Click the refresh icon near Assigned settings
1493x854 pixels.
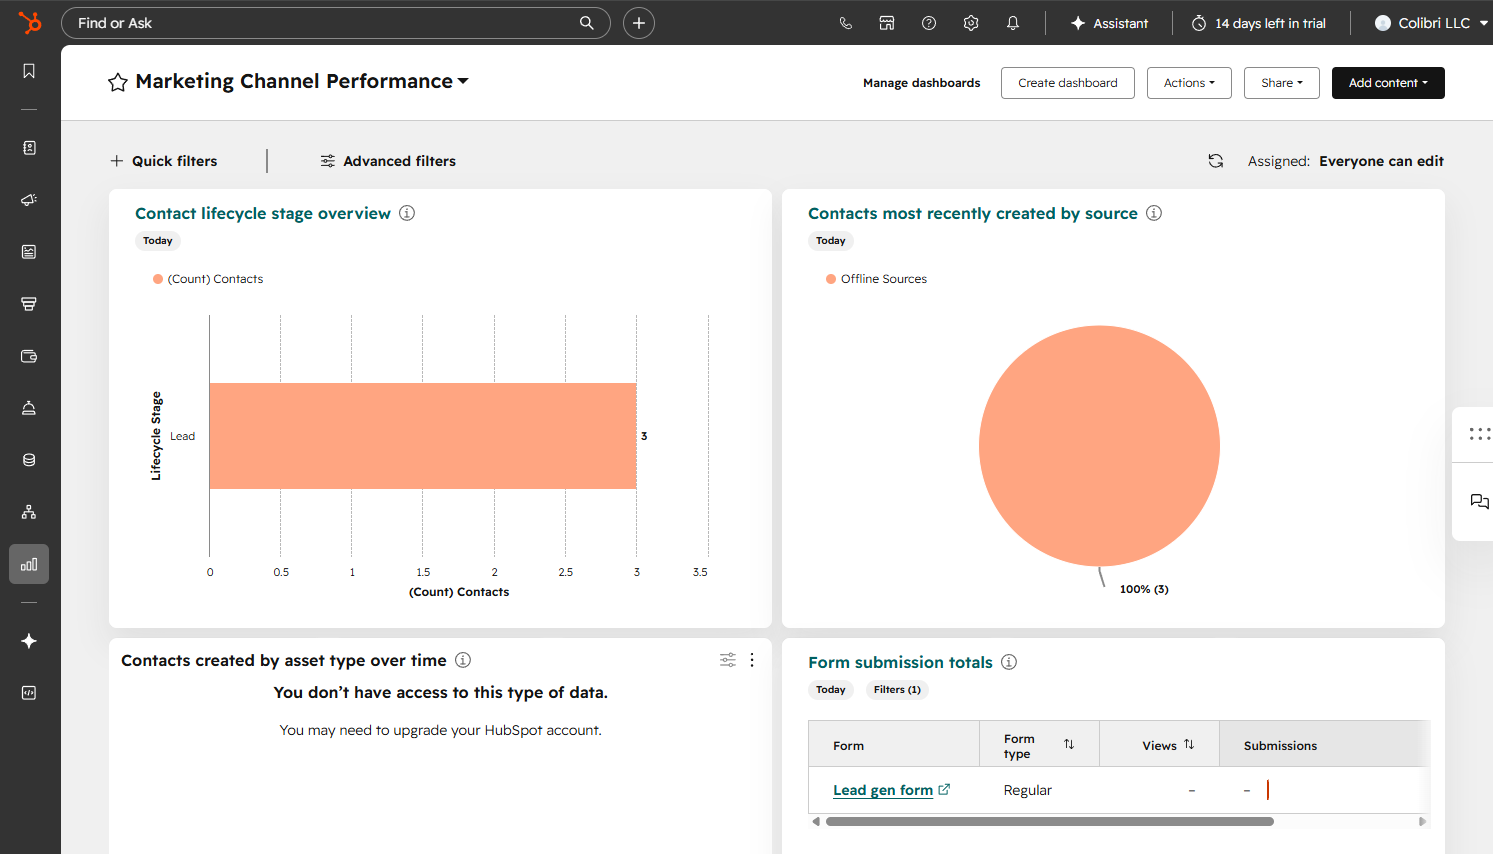pyautogui.click(x=1215, y=160)
